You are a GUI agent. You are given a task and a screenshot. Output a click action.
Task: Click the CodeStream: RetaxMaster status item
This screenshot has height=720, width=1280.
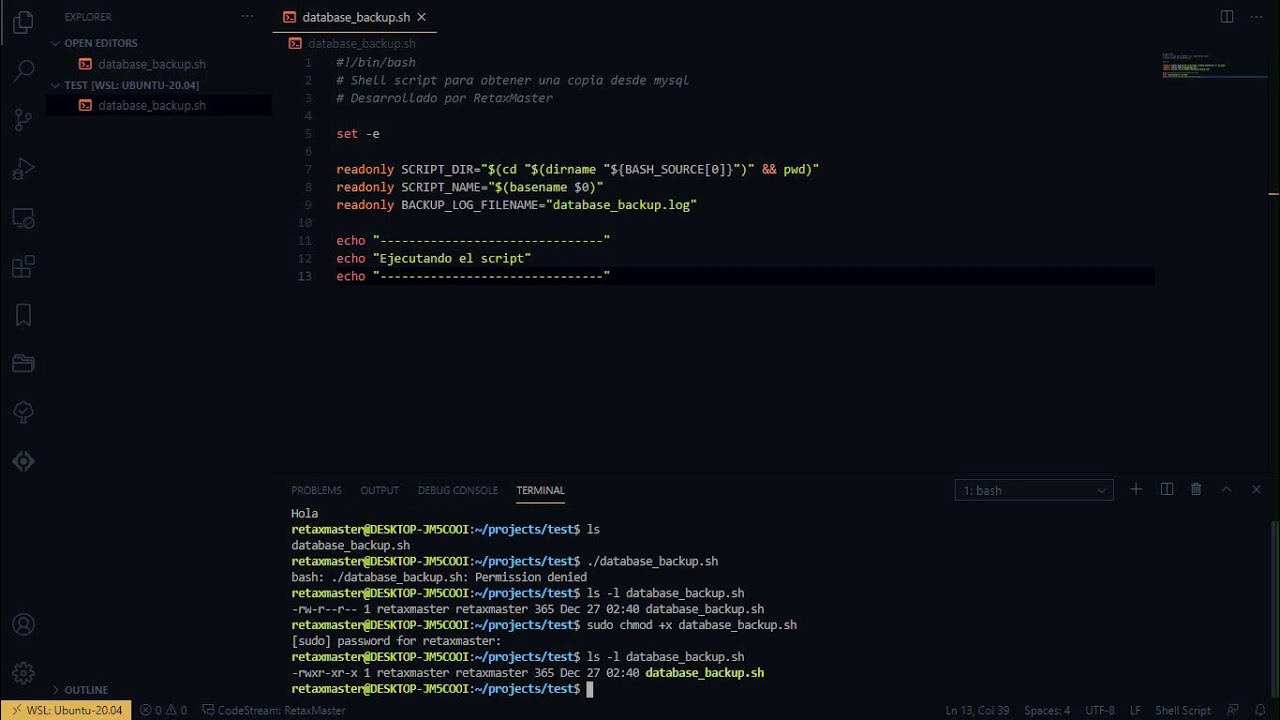coord(274,710)
